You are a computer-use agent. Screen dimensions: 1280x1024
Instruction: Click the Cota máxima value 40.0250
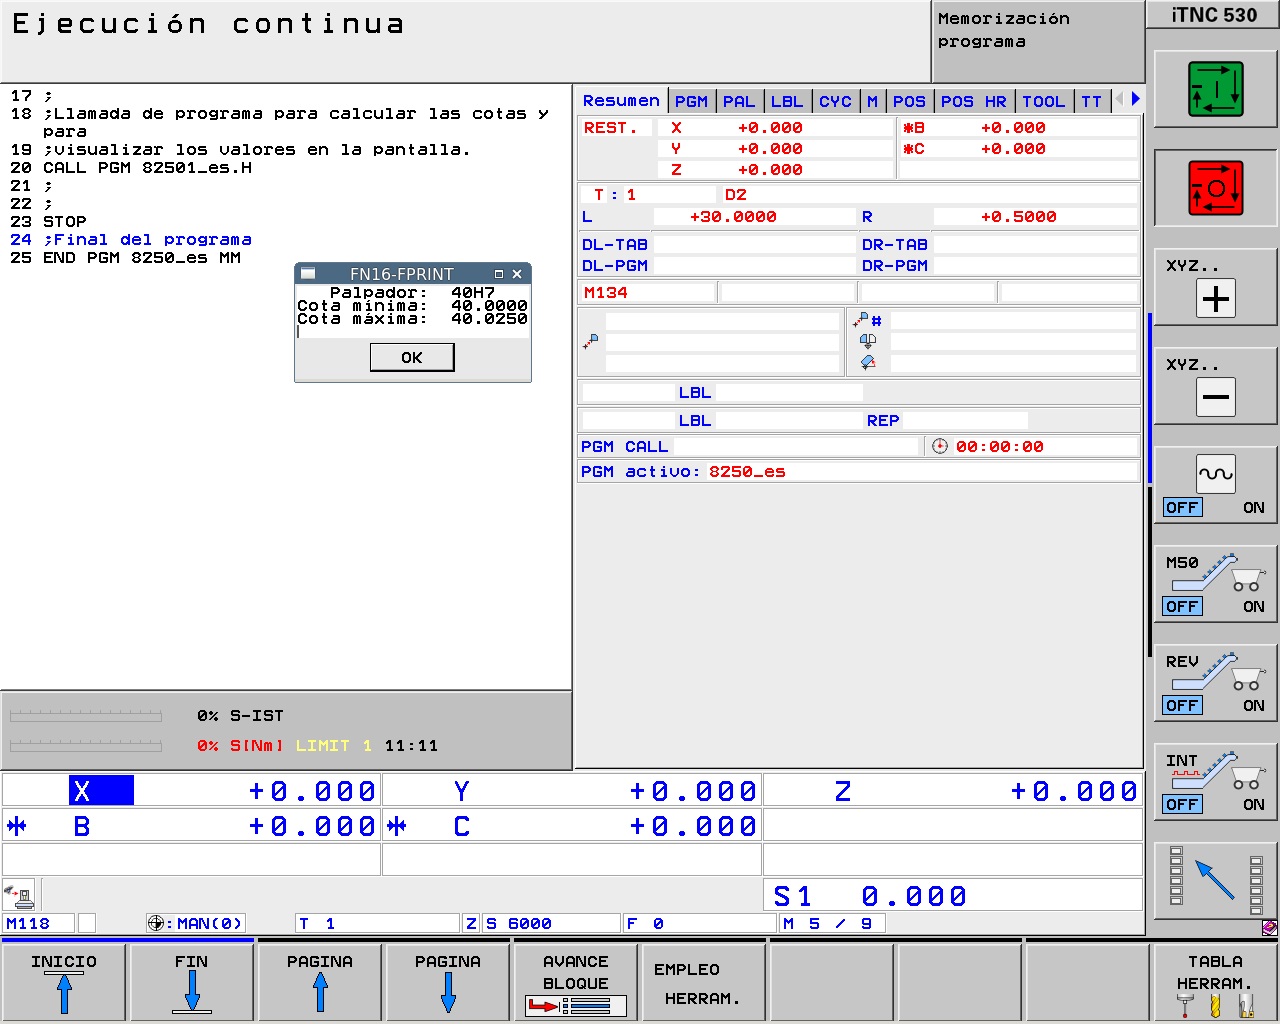coord(489,319)
